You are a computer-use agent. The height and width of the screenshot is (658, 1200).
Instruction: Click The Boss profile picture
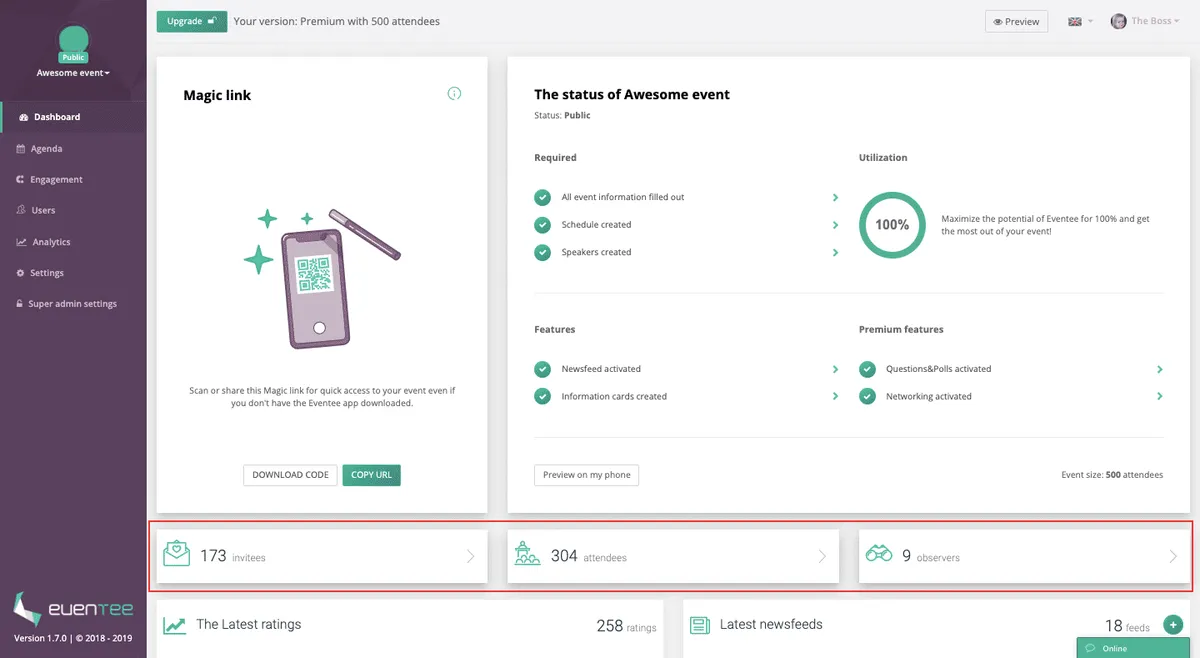click(1119, 21)
